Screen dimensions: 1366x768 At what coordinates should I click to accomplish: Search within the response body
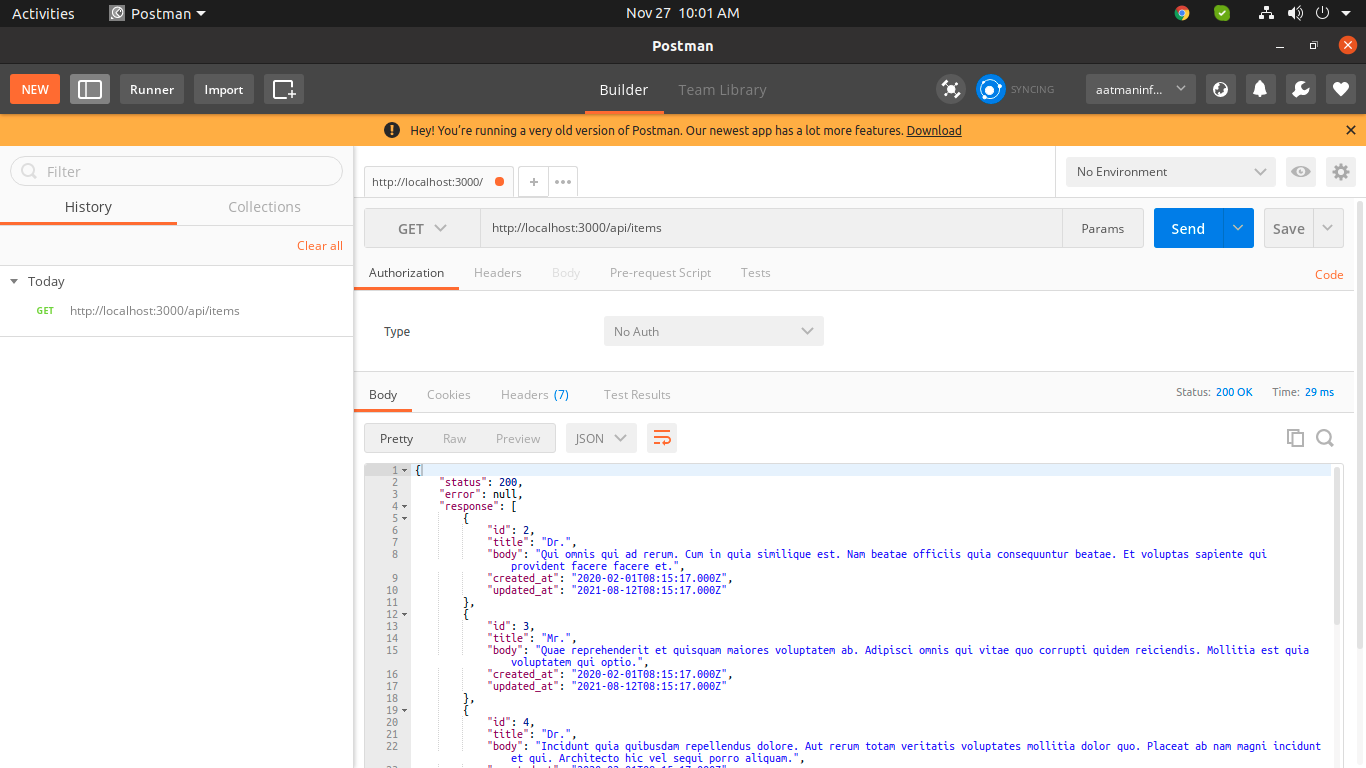[1325, 438]
